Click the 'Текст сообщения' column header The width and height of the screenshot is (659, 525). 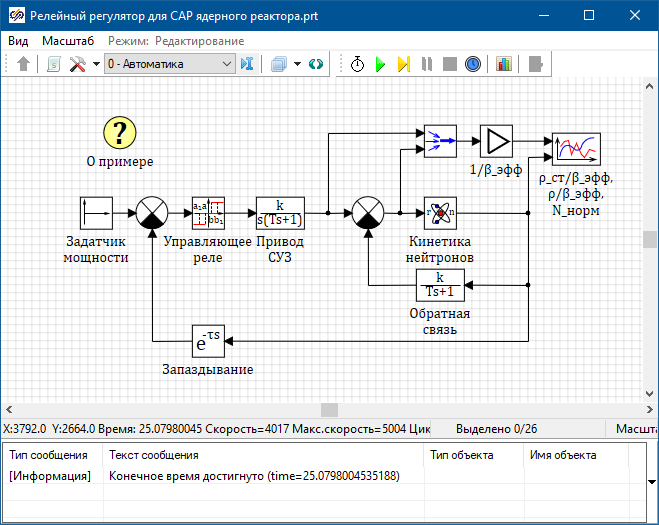click(153, 455)
